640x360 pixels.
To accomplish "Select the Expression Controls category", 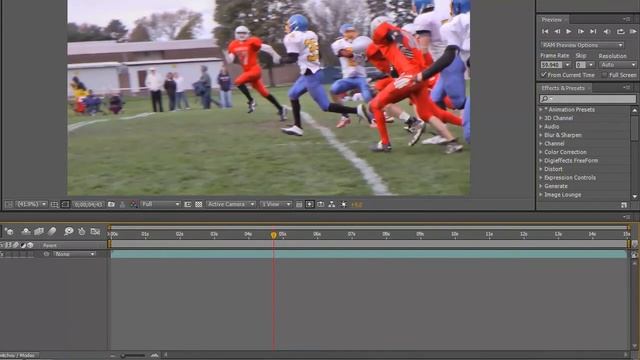I will click(x=570, y=178).
